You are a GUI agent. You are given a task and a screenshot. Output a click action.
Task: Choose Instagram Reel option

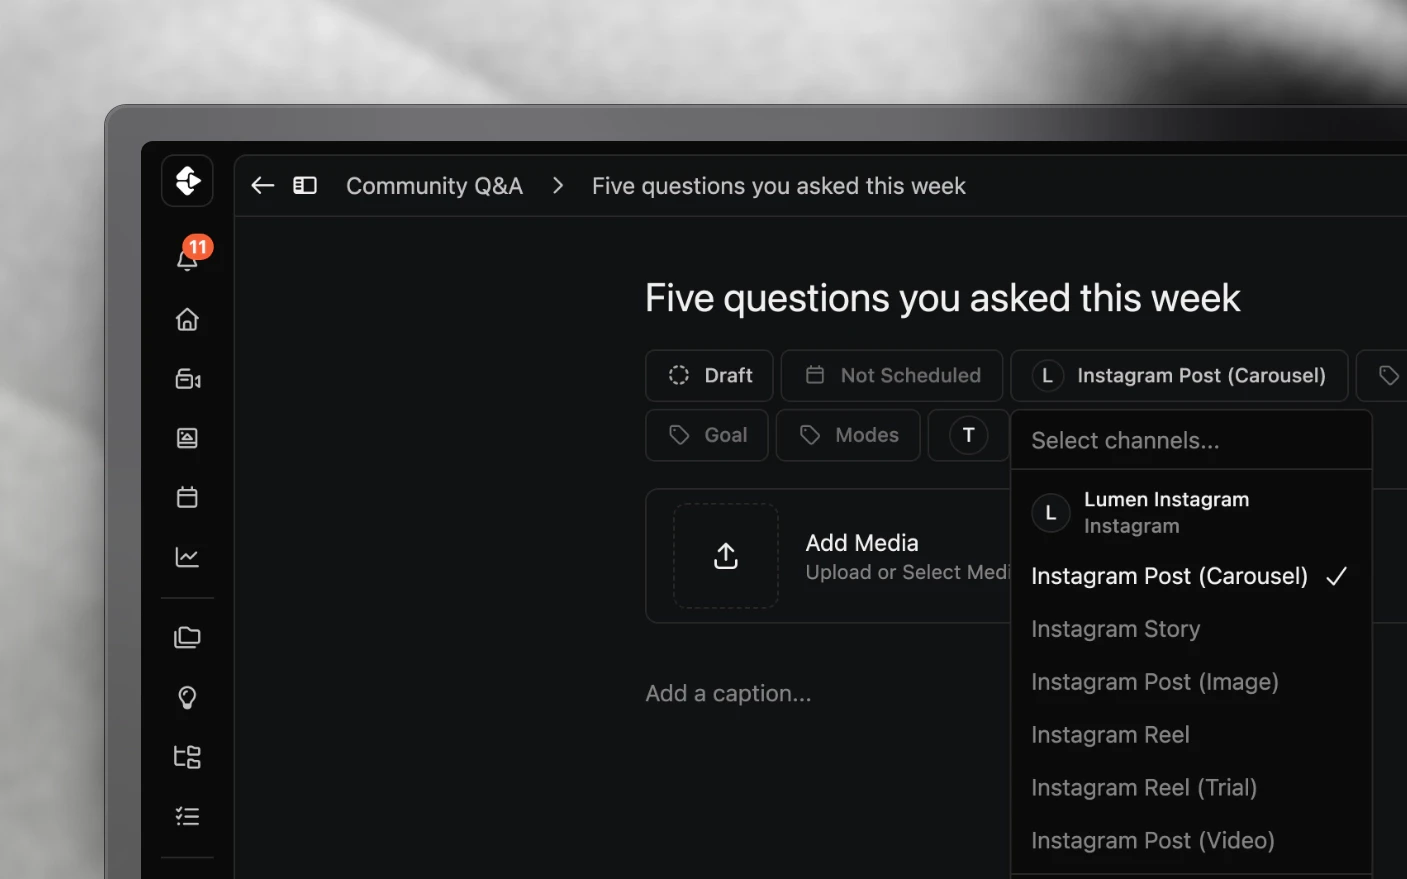[1191, 735]
